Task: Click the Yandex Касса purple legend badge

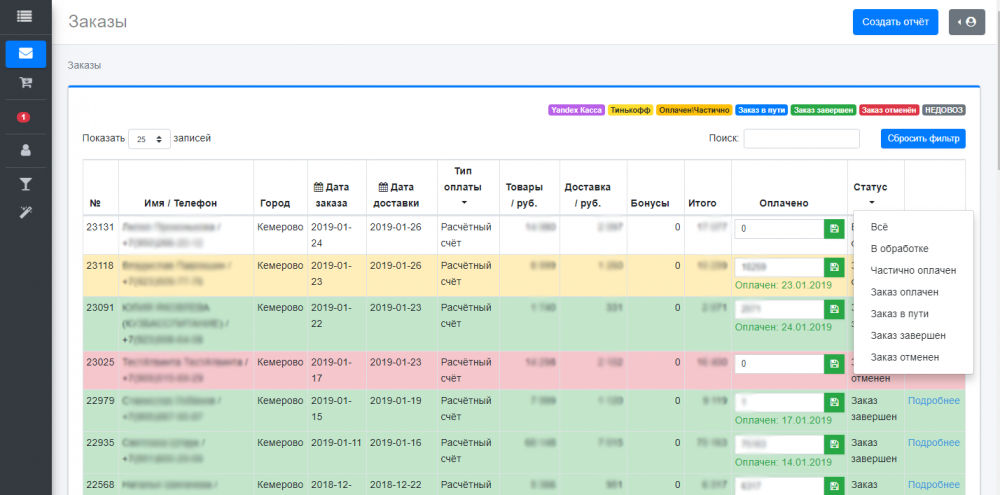Action: 575,110
